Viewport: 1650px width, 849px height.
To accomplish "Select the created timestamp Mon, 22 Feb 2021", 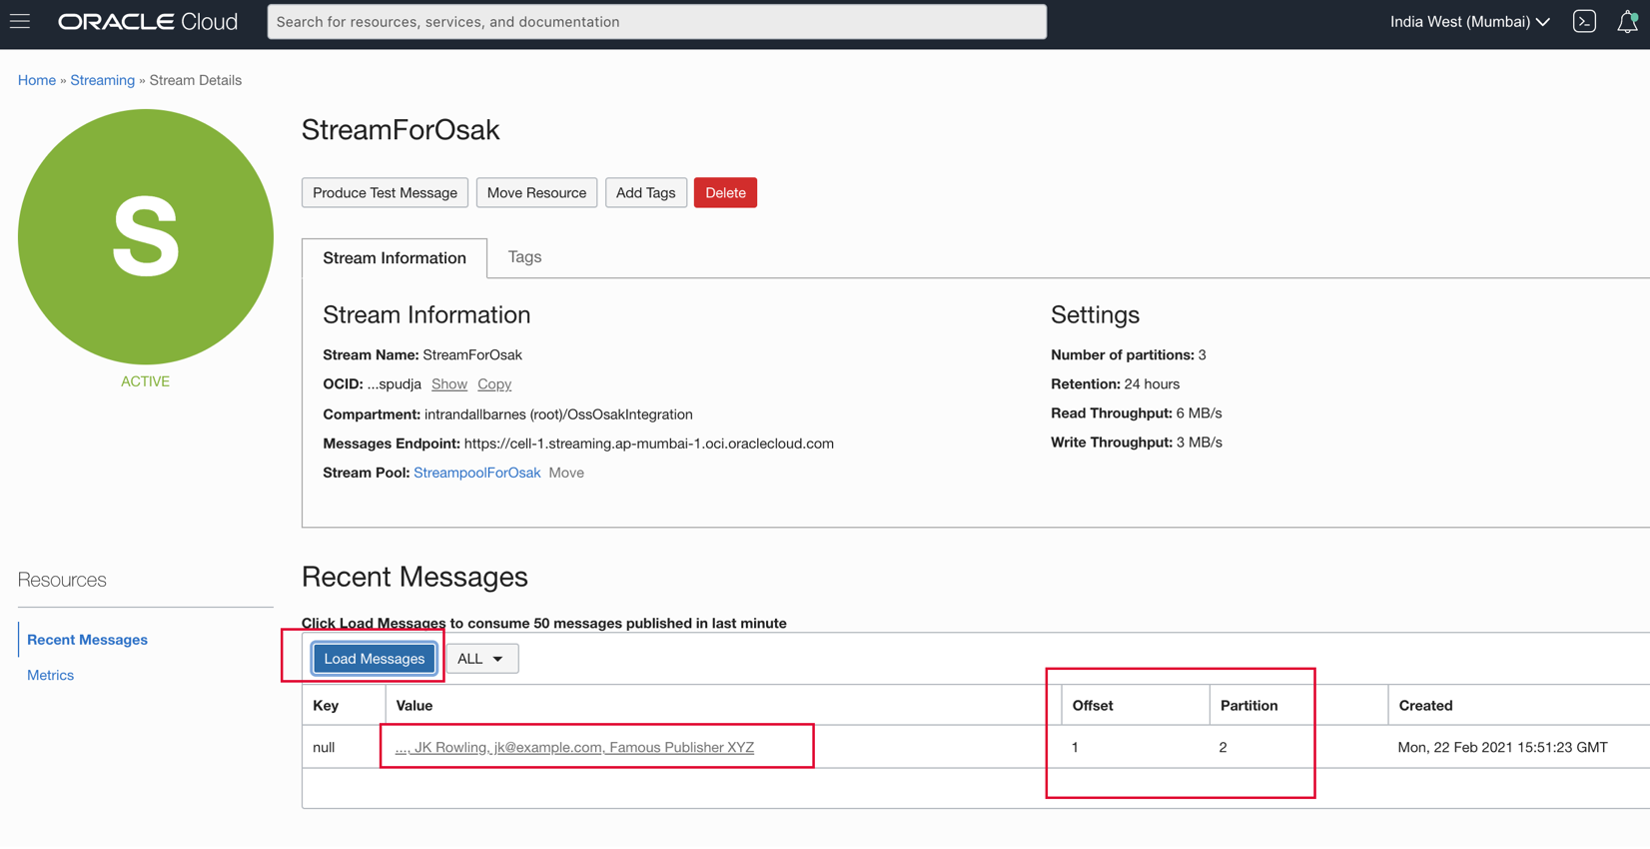I will pyautogui.click(x=1502, y=747).
